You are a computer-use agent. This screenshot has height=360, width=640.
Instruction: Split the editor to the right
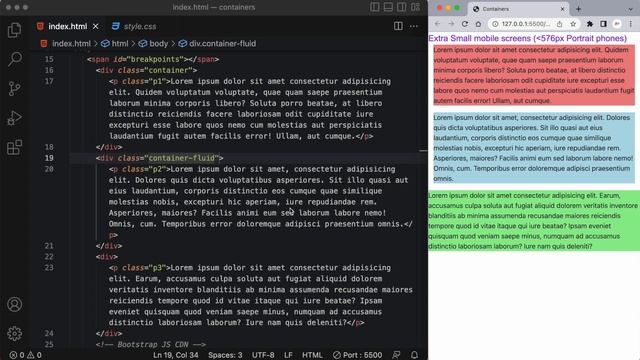[x=398, y=26]
